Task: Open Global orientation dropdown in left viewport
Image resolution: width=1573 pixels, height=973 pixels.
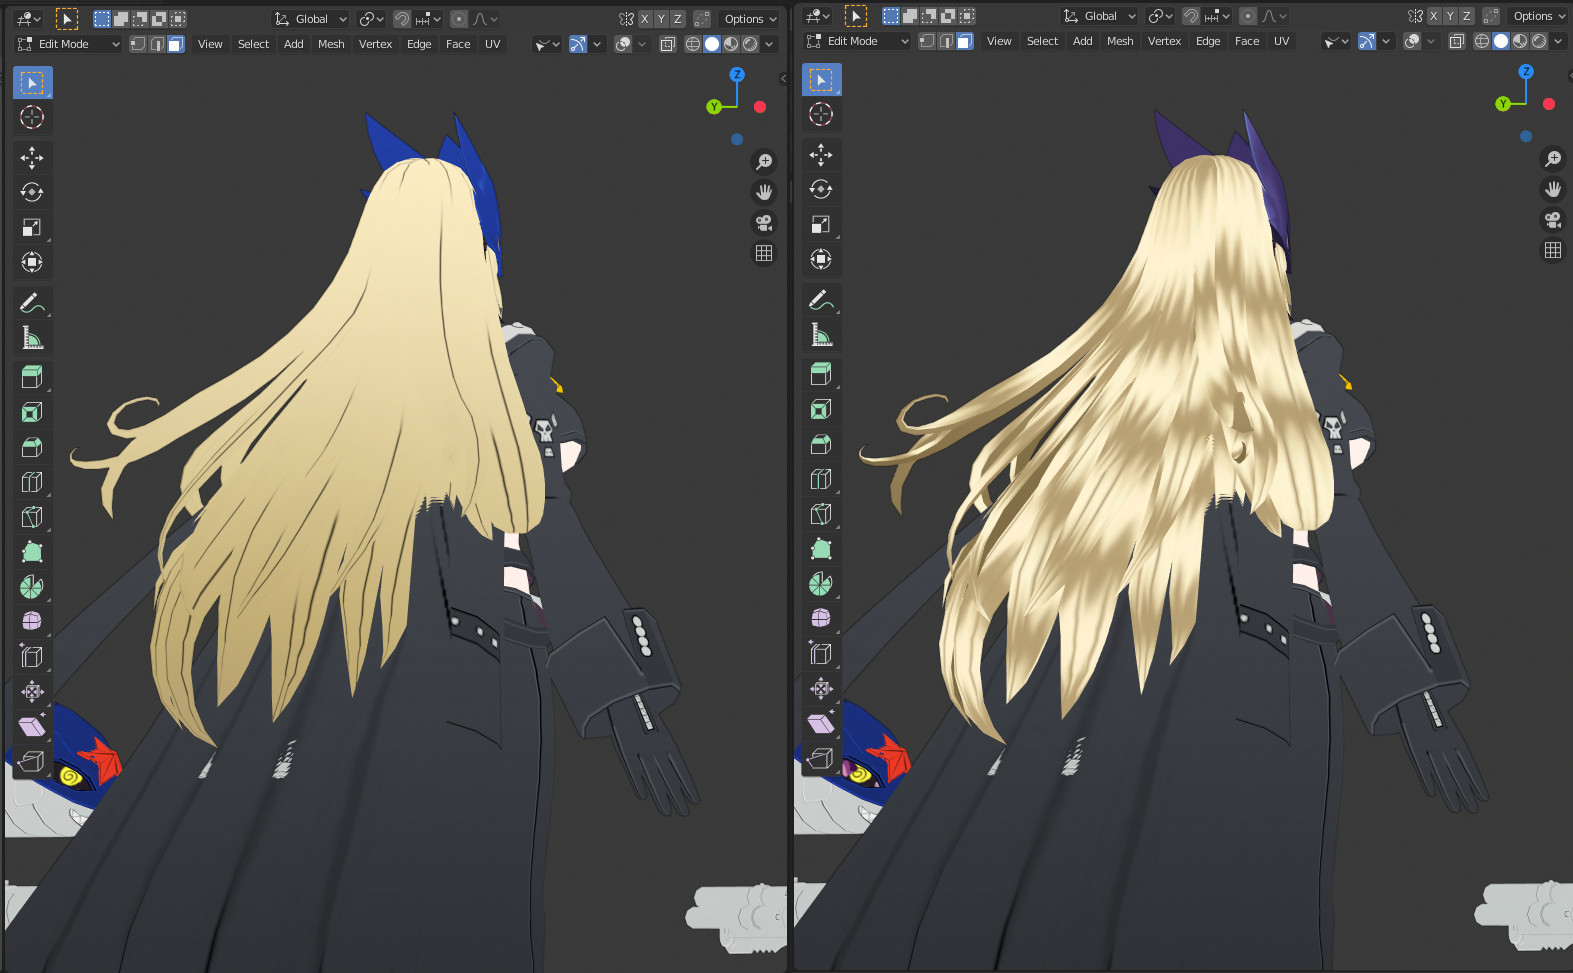Action: (x=310, y=19)
